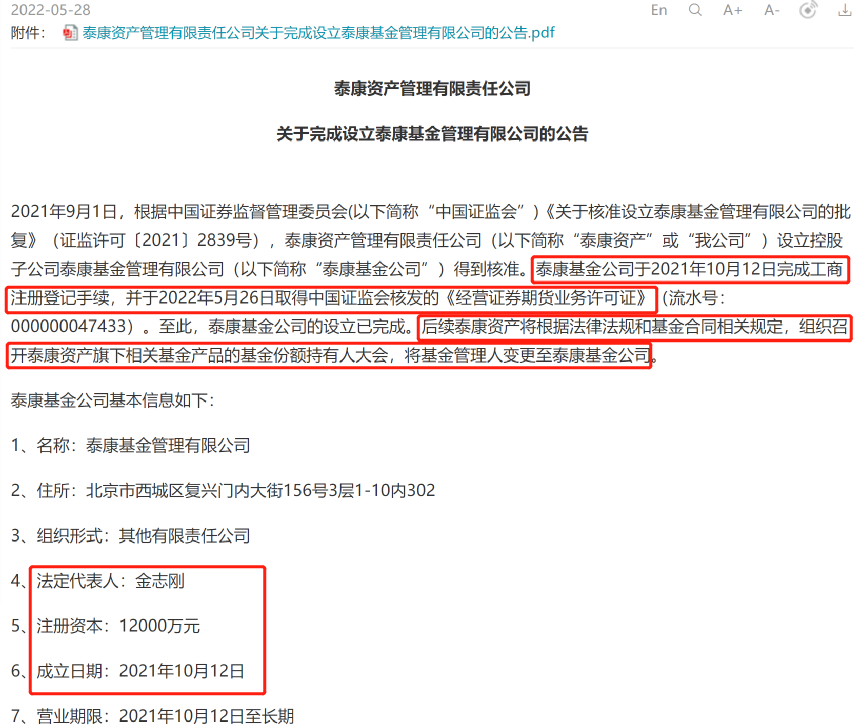Click the 附件 label

28,33
